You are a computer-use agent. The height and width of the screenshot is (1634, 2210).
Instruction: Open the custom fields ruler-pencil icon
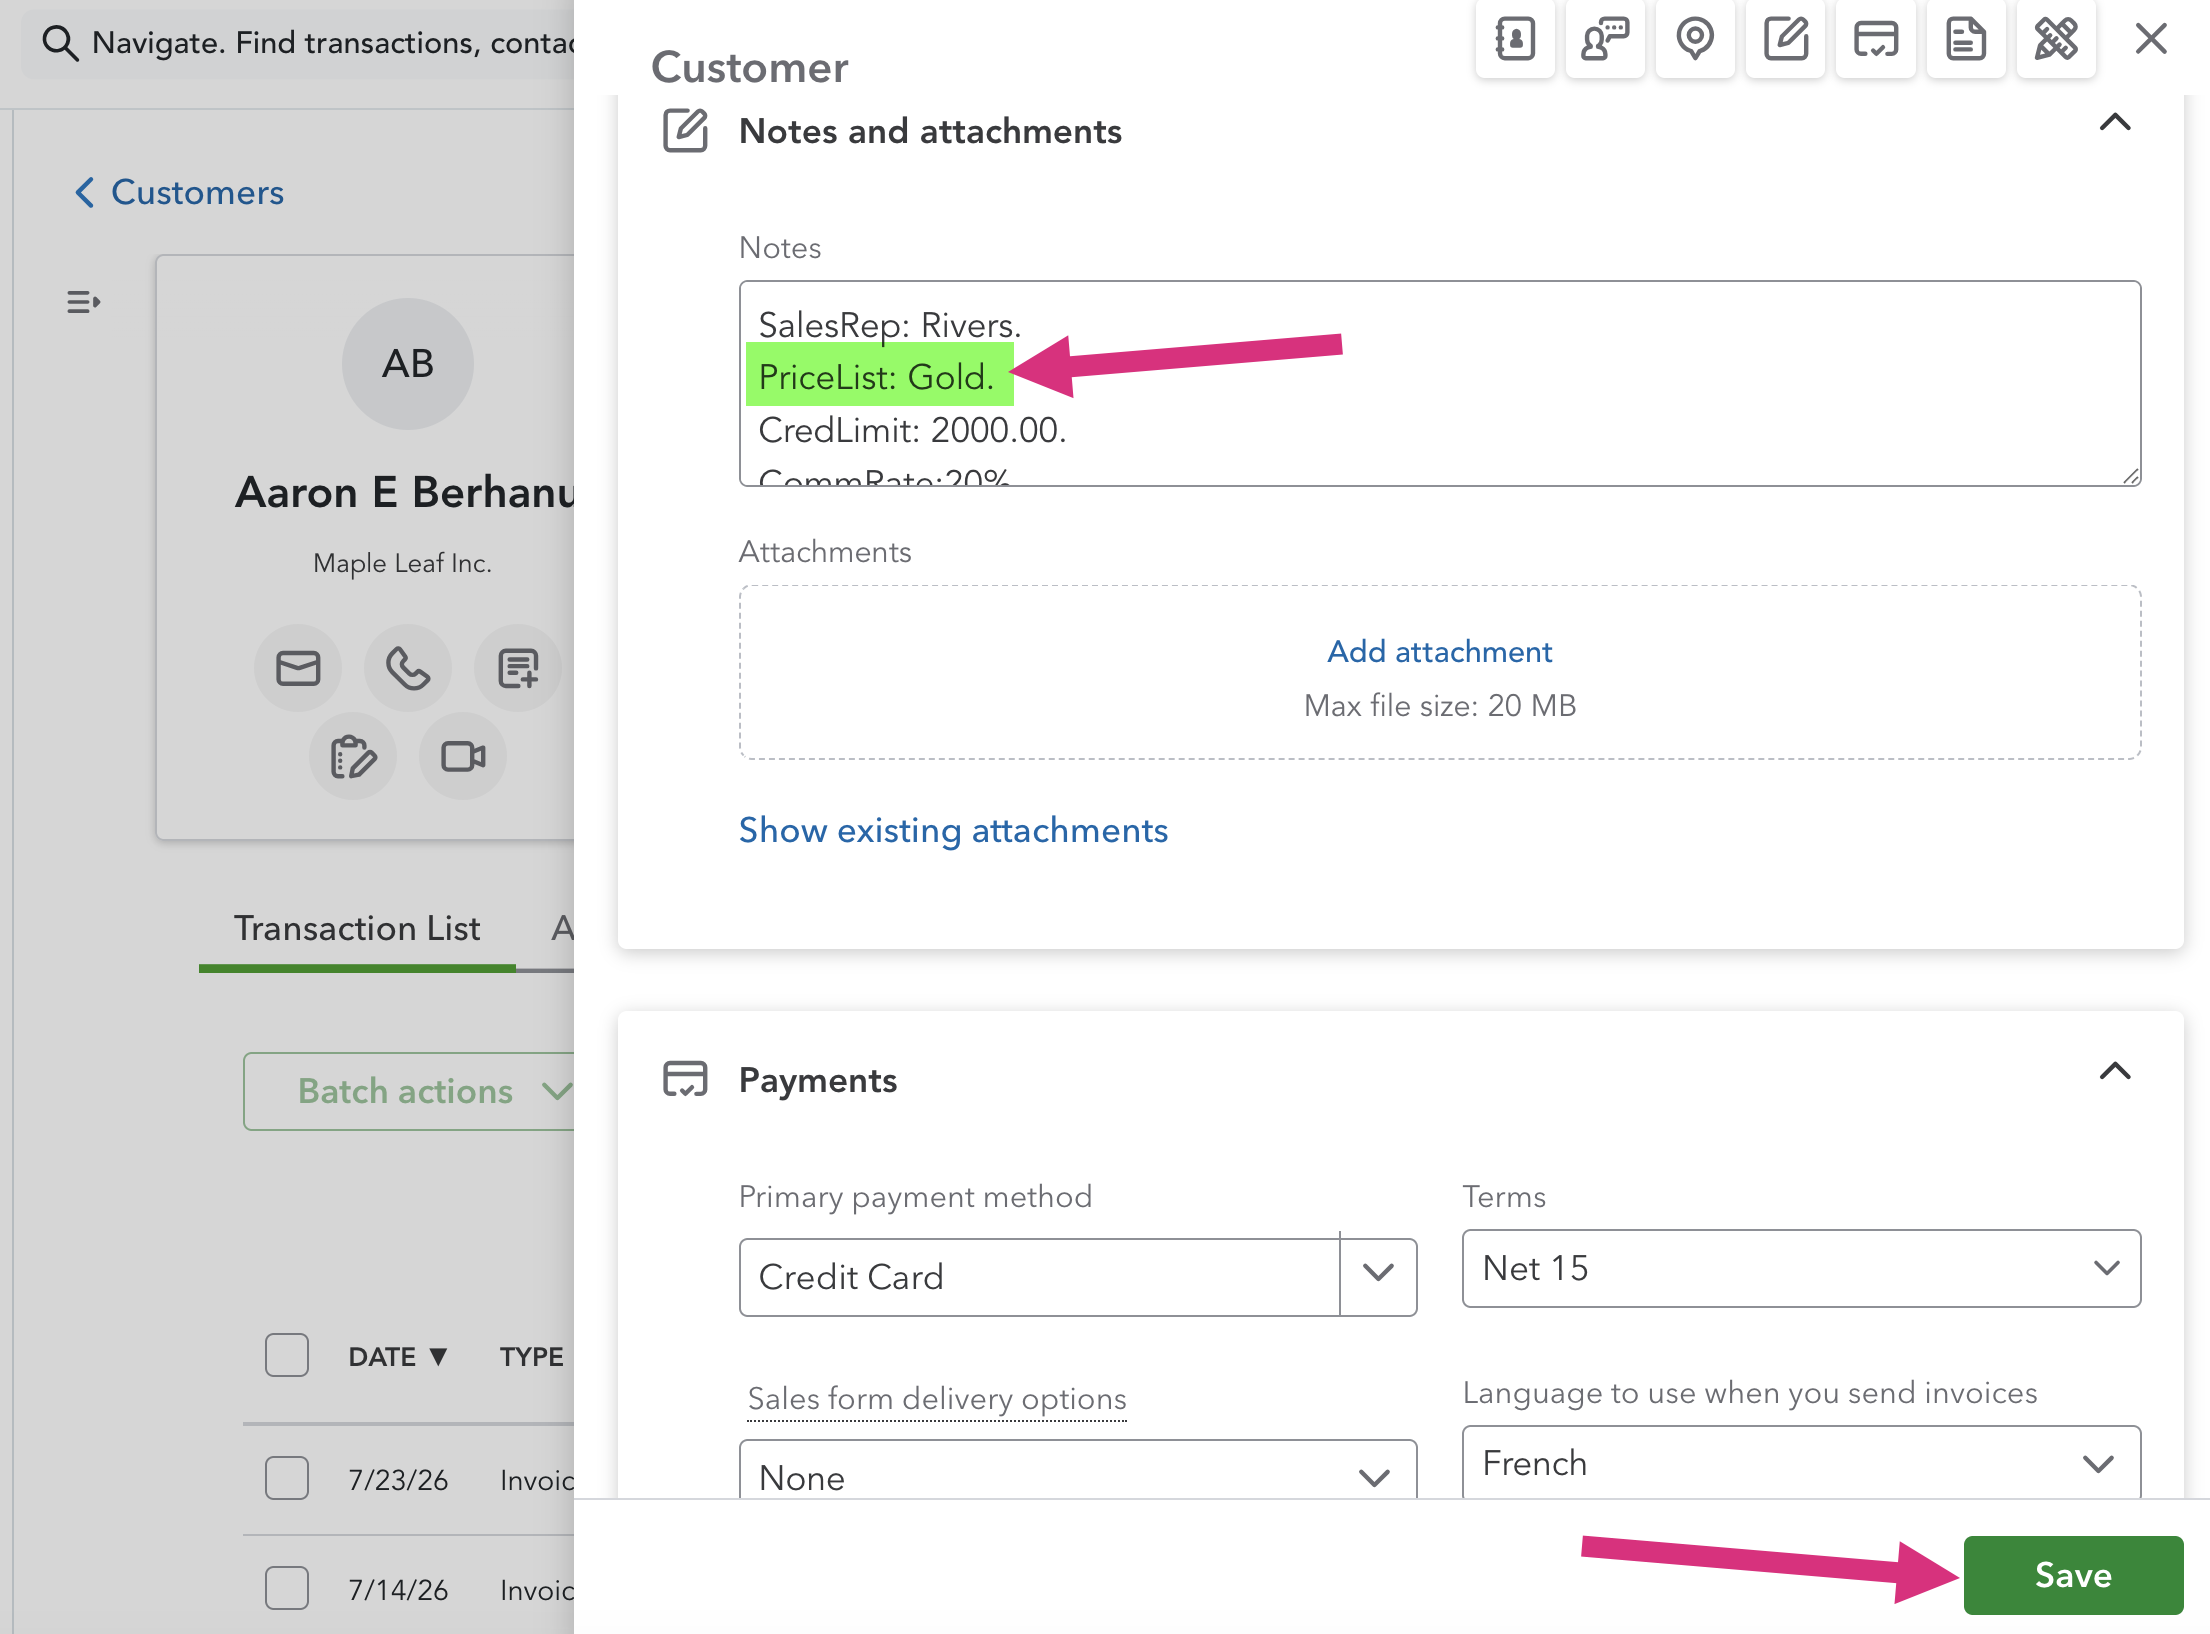(2056, 40)
